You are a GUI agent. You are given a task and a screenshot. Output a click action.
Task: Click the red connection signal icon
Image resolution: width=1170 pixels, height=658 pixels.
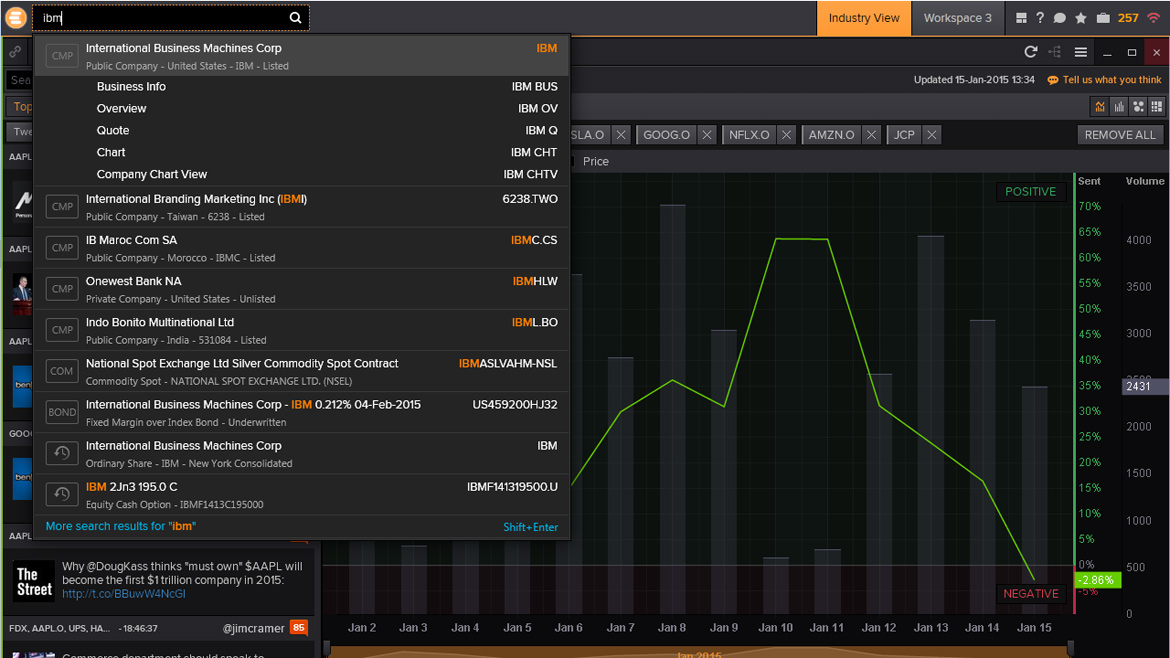point(1154,18)
